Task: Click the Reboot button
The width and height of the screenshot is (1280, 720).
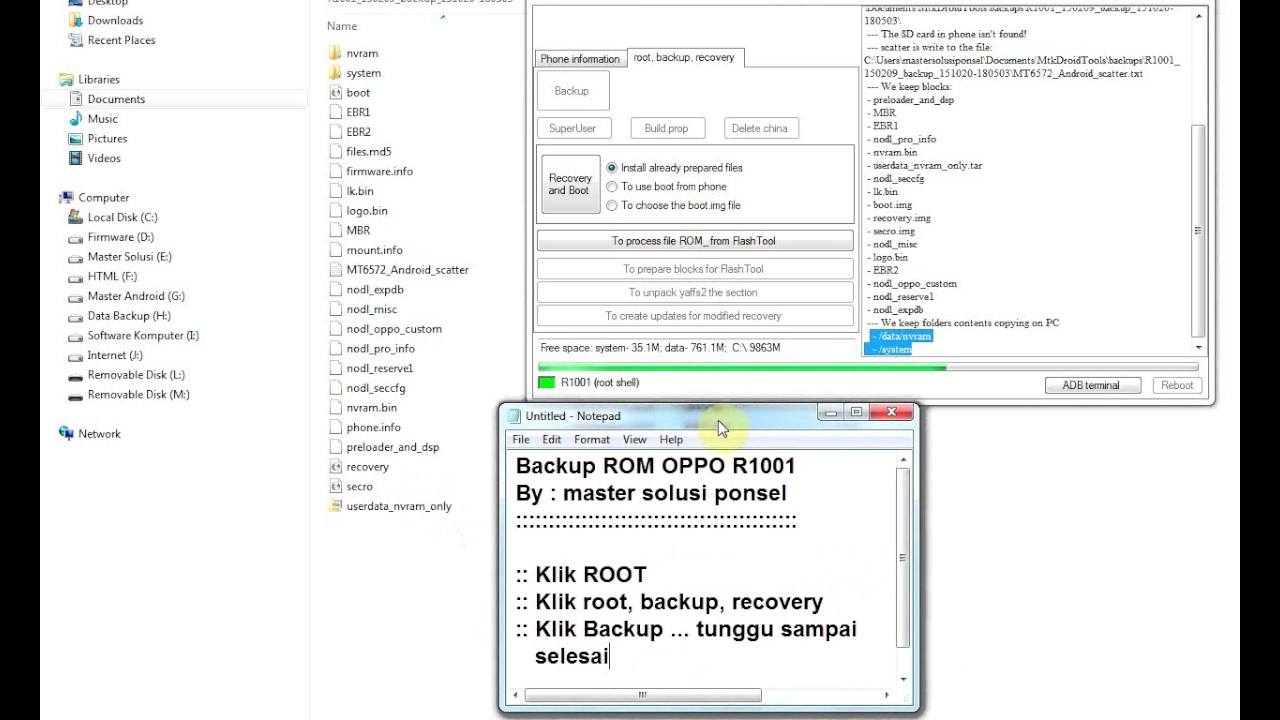Action: pos(1177,385)
